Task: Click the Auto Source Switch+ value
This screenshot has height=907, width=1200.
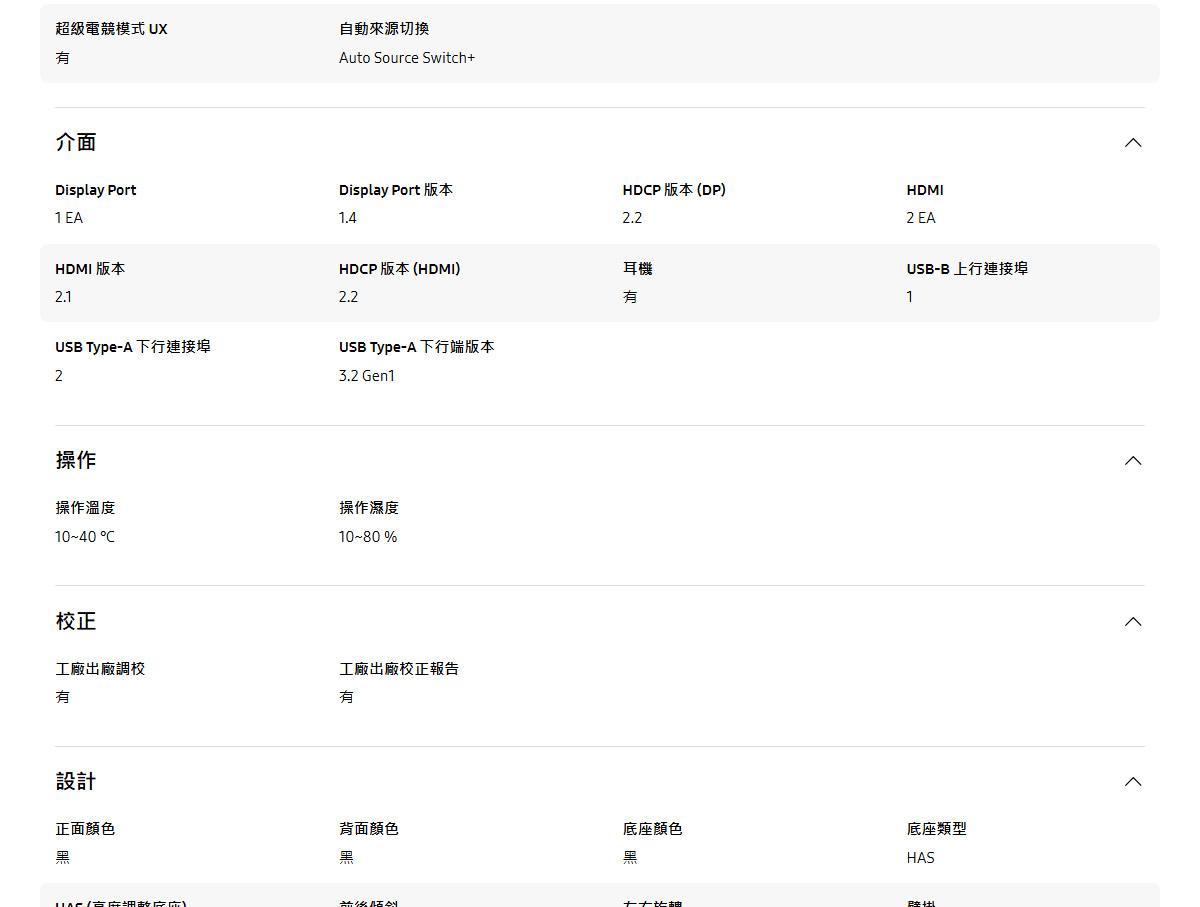Action: coord(407,58)
